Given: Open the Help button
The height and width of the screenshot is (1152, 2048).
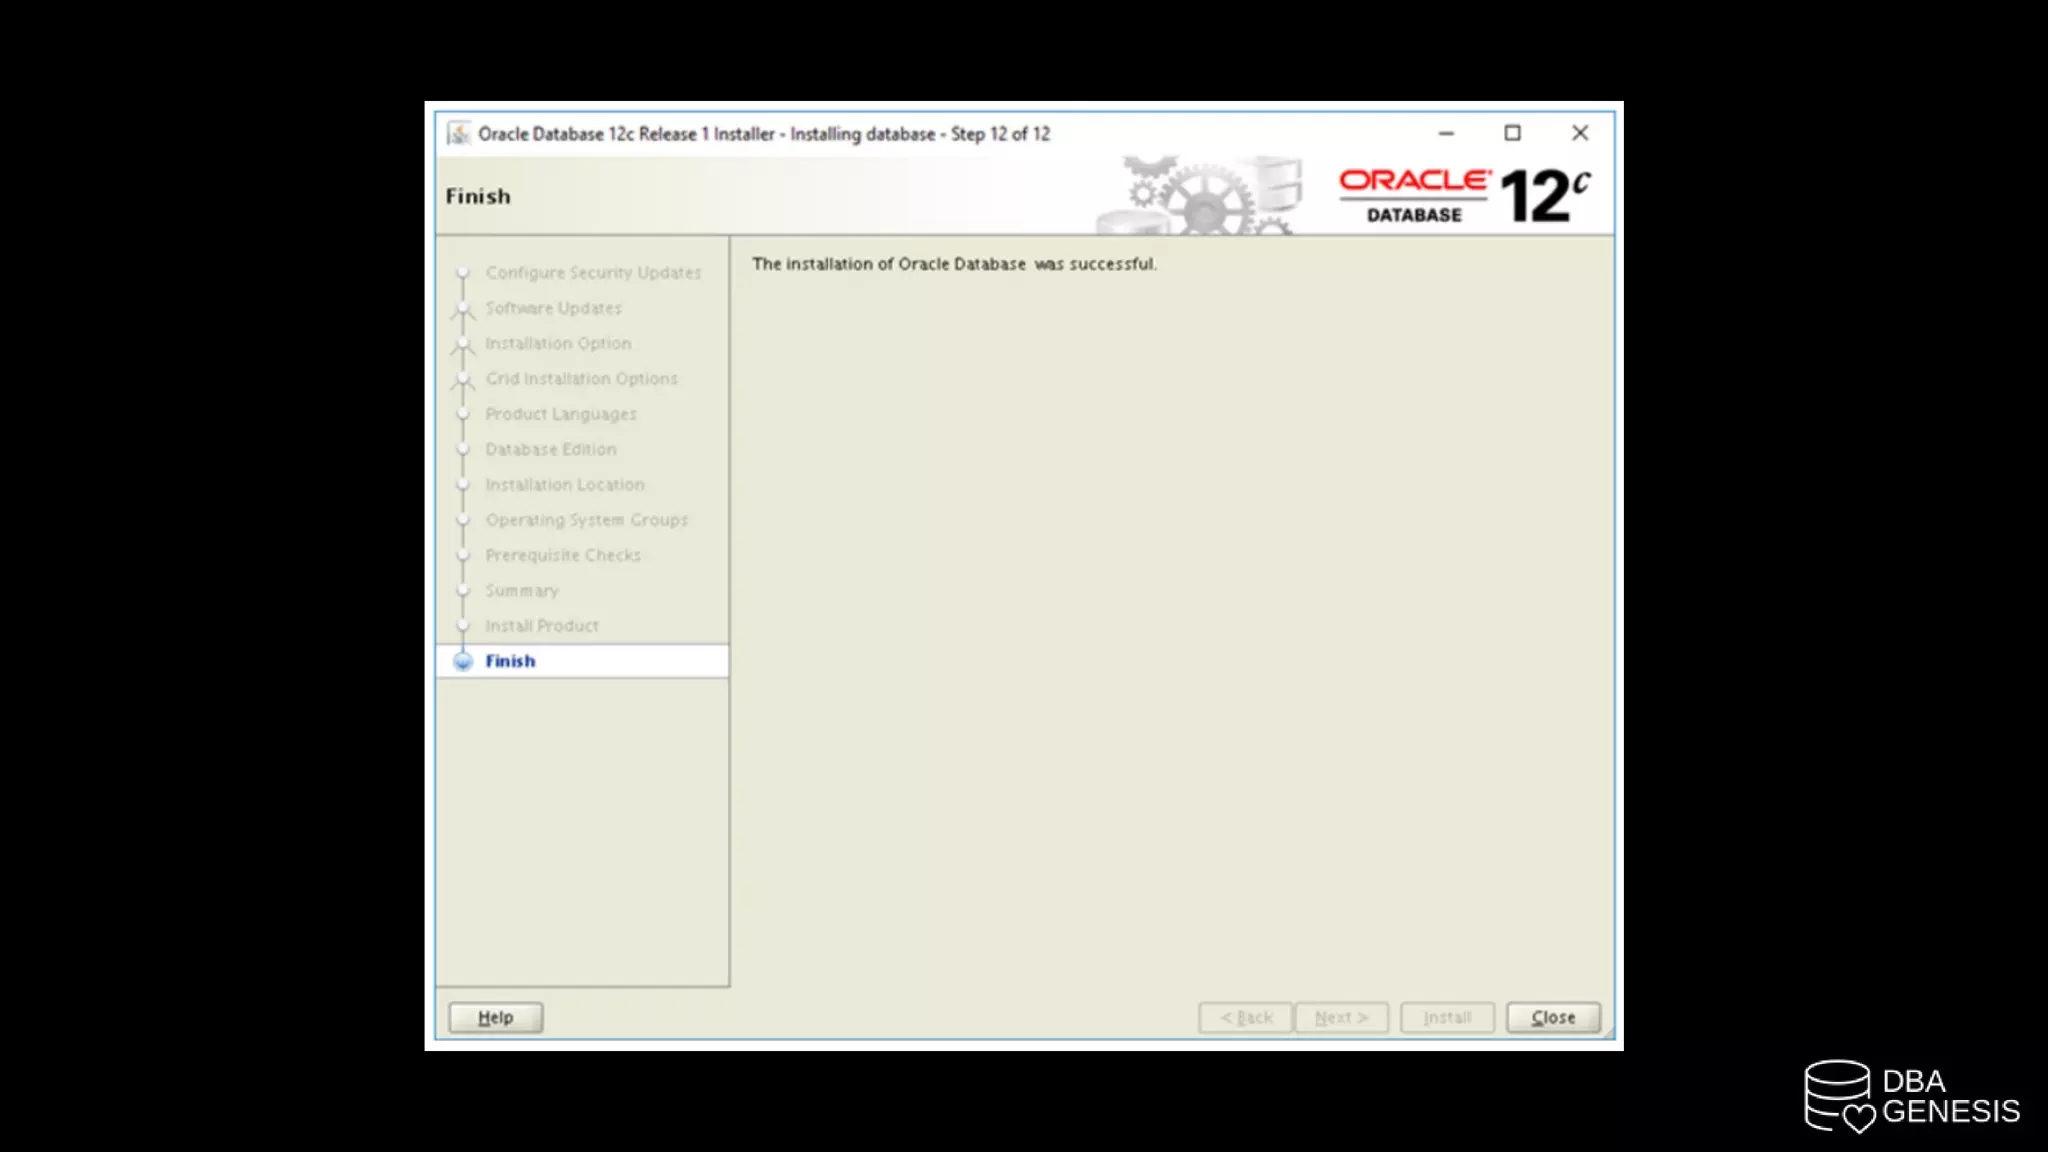Looking at the screenshot, I should click(x=495, y=1017).
